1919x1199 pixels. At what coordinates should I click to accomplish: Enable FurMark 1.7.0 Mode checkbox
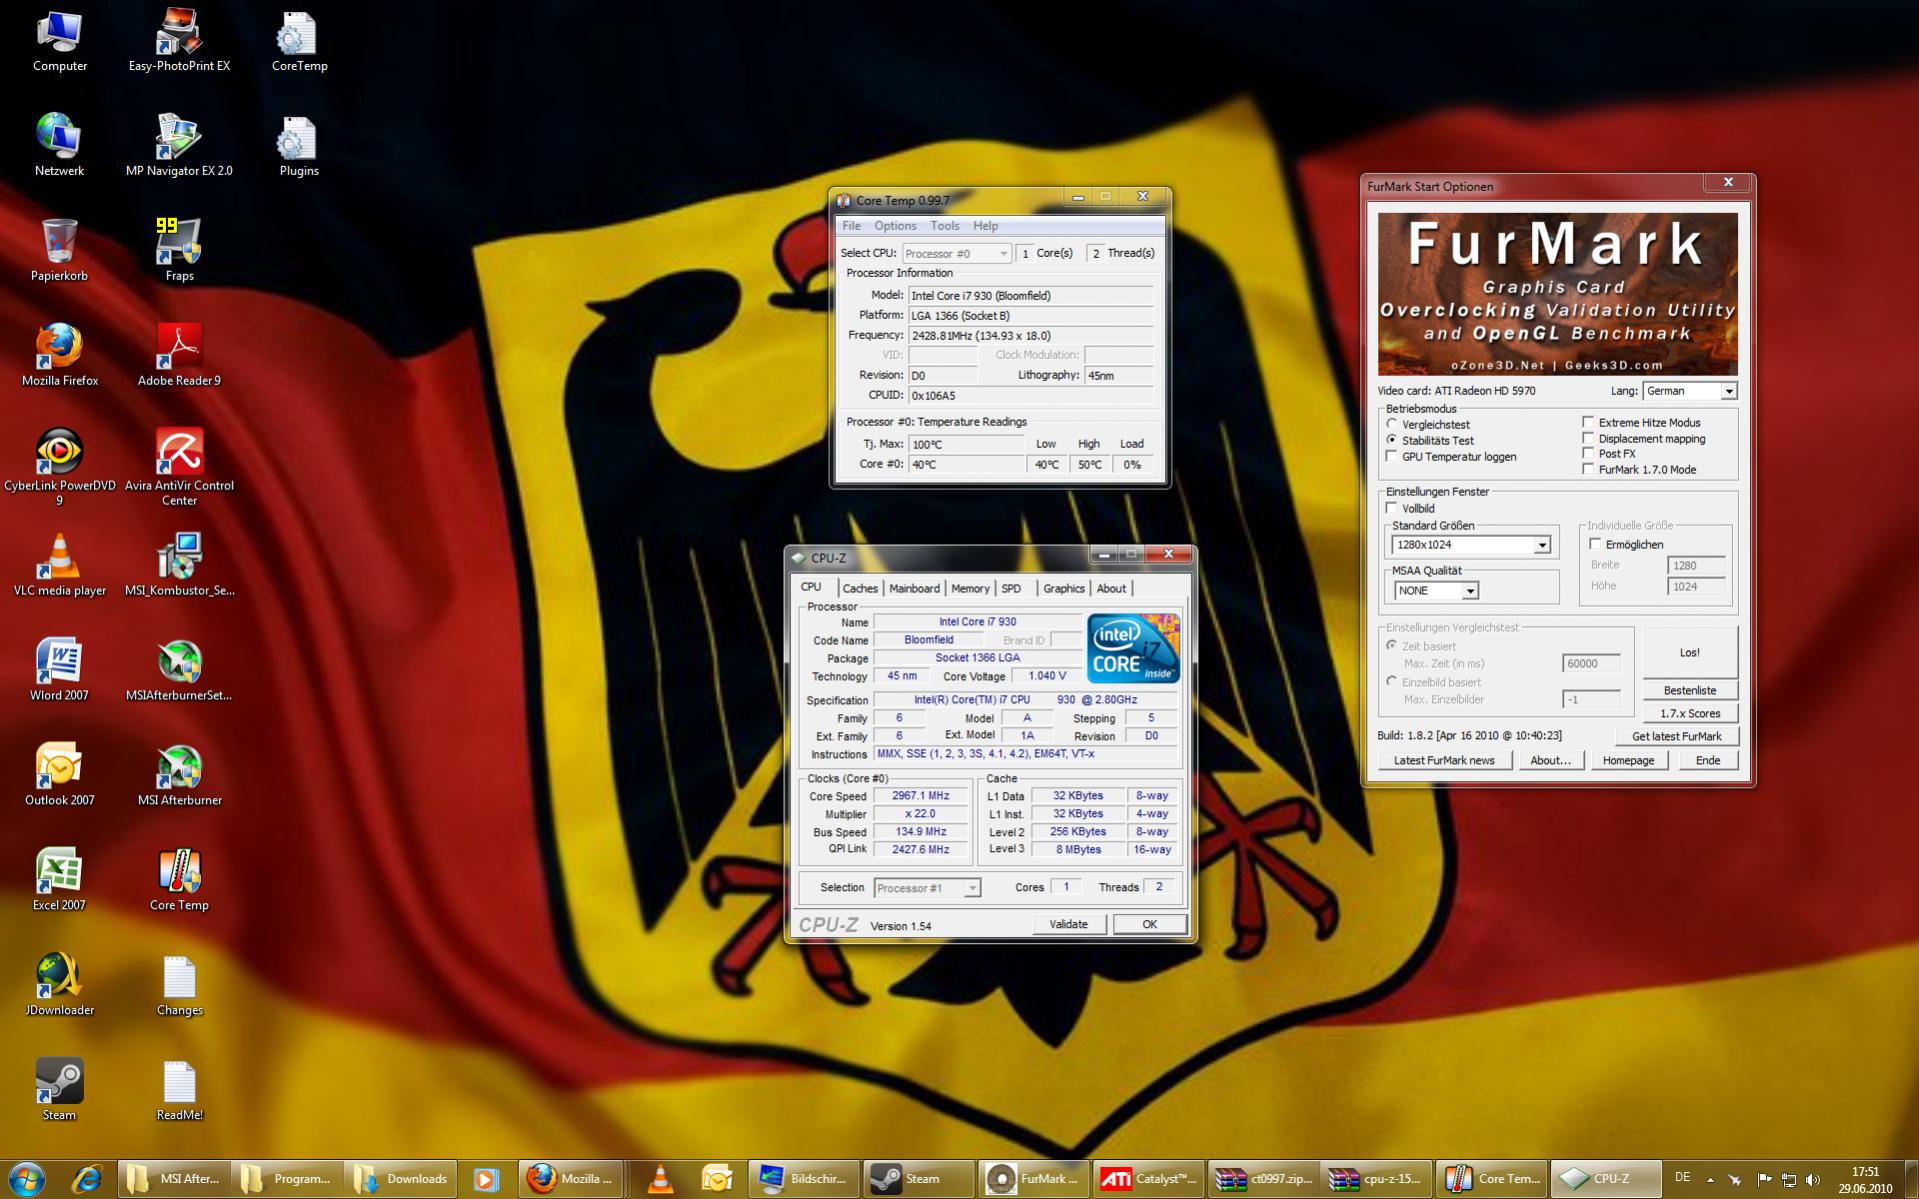click(x=1588, y=469)
